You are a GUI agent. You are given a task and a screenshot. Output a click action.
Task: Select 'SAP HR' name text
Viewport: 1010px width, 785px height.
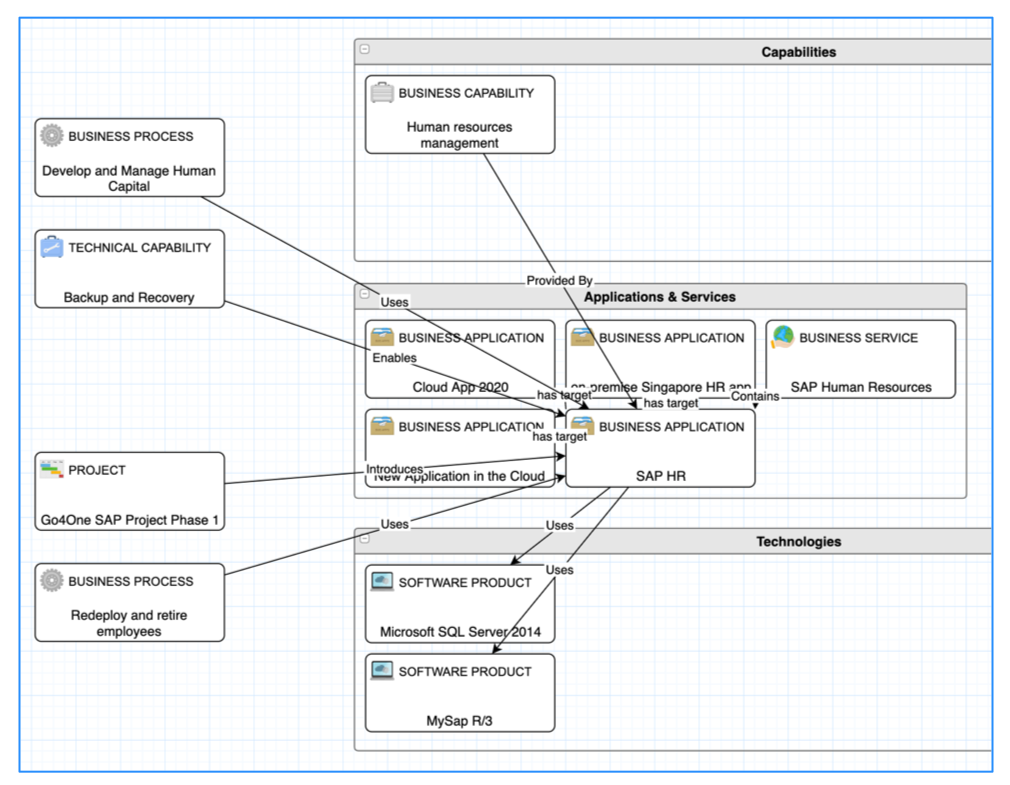click(x=660, y=476)
